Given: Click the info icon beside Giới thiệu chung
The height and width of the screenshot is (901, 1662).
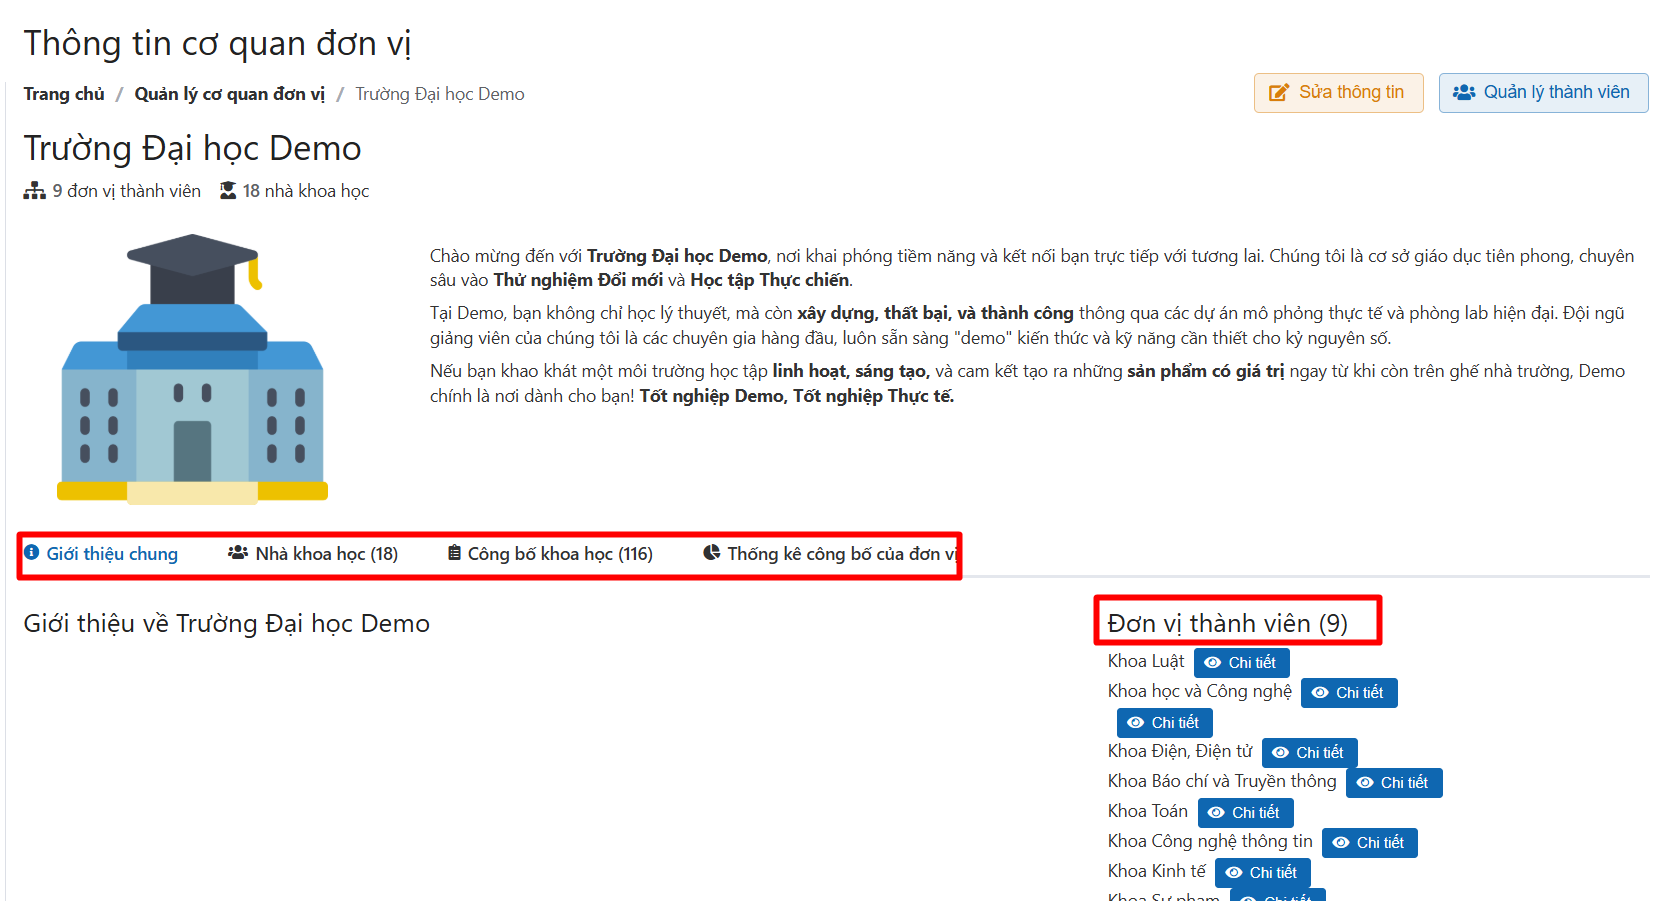Looking at the screenshot, I should click(x=32, y=553).
